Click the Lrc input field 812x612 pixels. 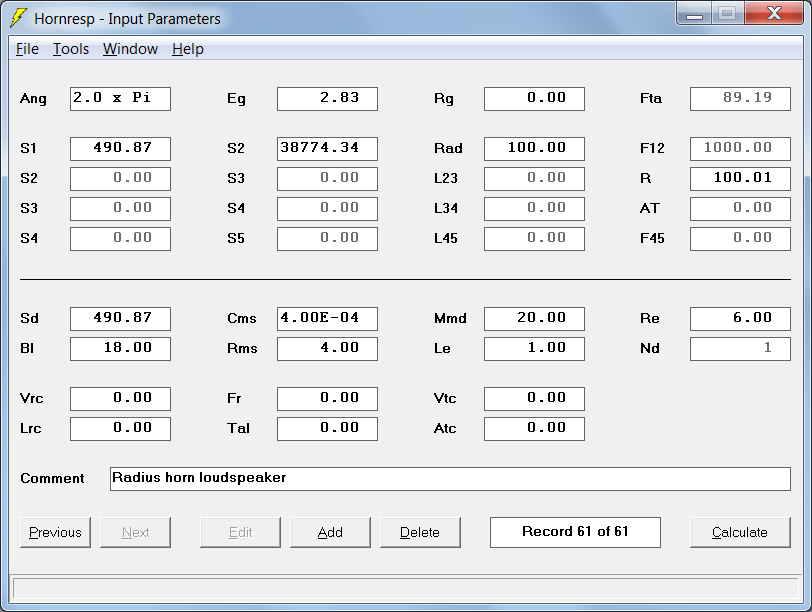click(120, 429)
